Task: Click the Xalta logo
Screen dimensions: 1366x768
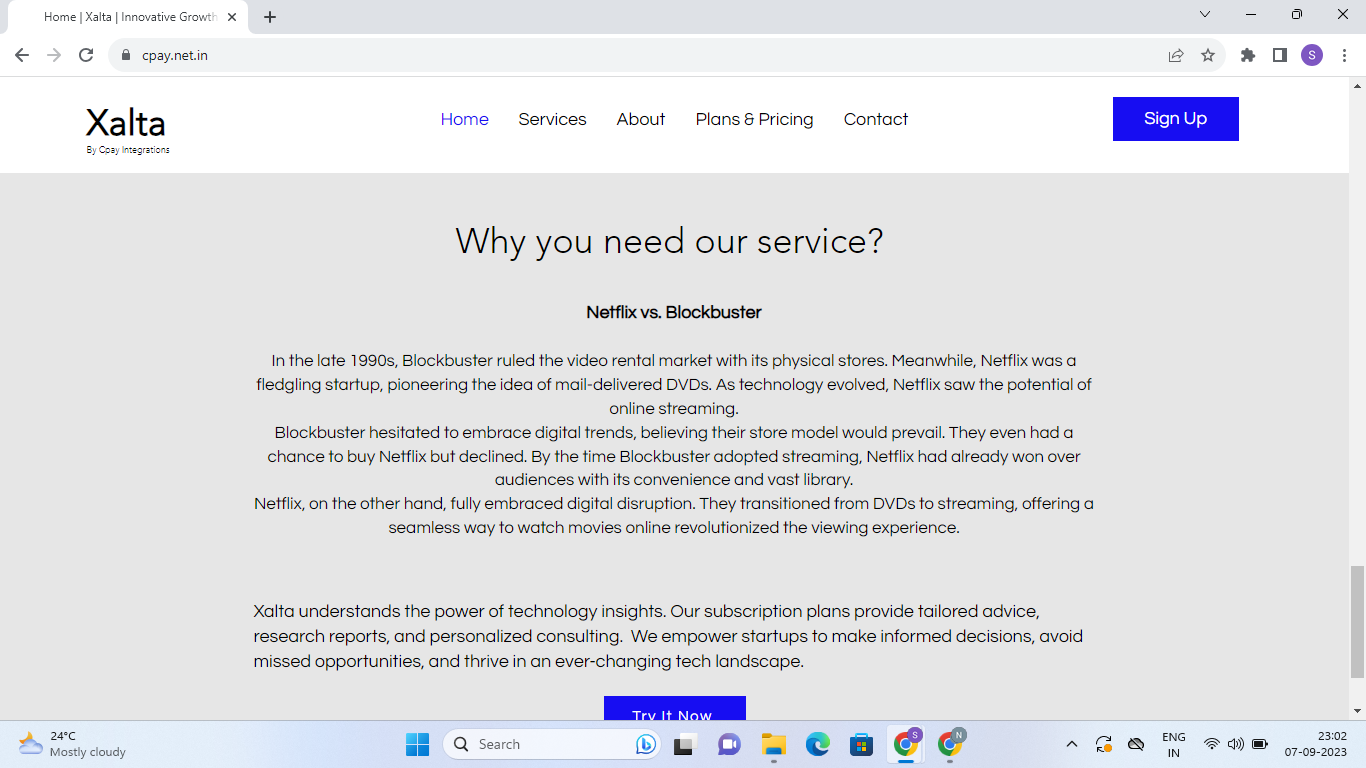Action: [x=126, y=123]
